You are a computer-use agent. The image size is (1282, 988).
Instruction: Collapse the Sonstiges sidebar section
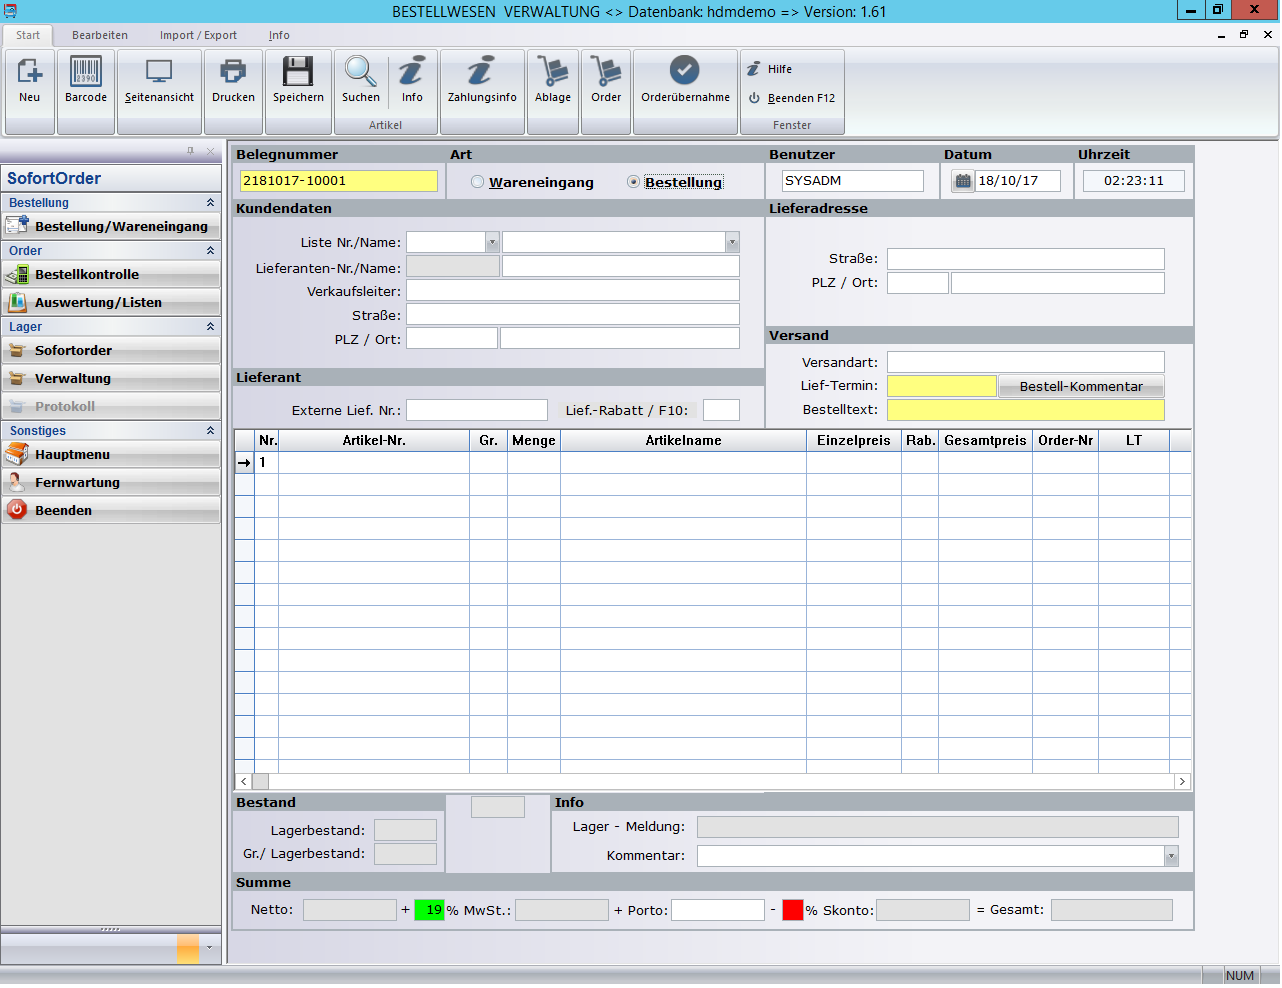pyautogui.click(x=210, y=431)
